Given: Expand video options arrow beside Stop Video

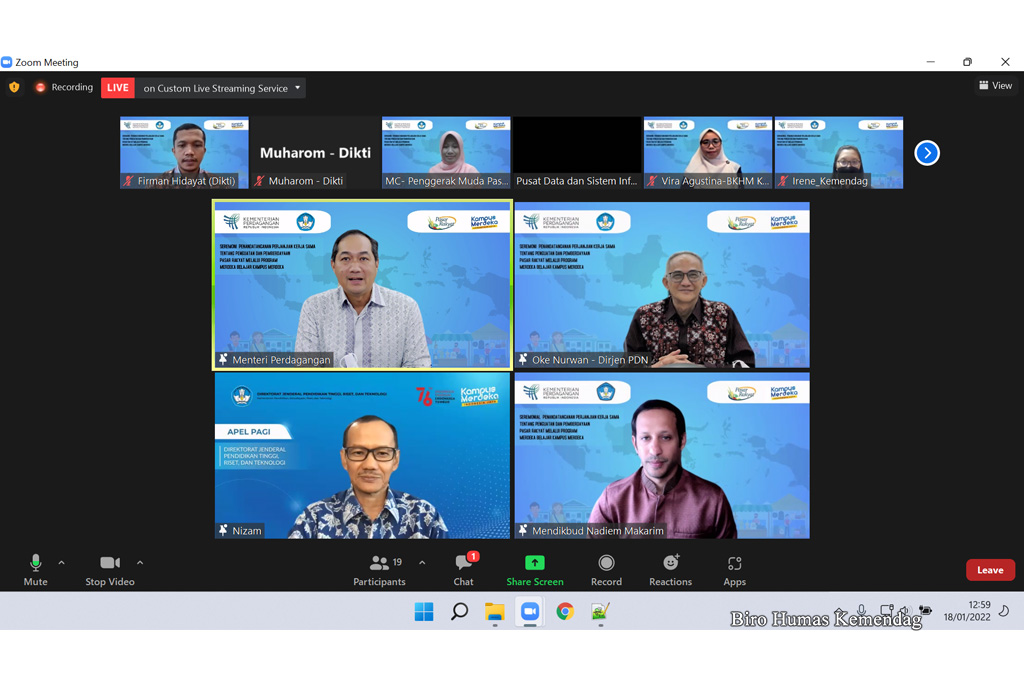Looking at the screenshot, I should pos(140,563).
